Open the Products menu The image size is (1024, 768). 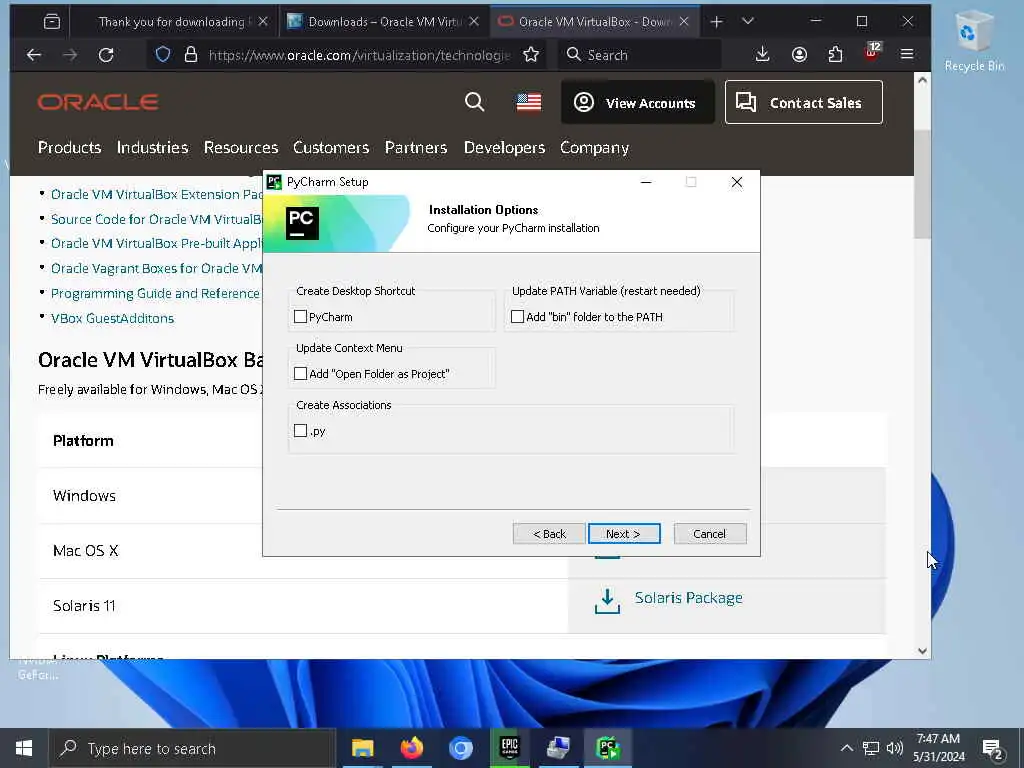point(69,148)
